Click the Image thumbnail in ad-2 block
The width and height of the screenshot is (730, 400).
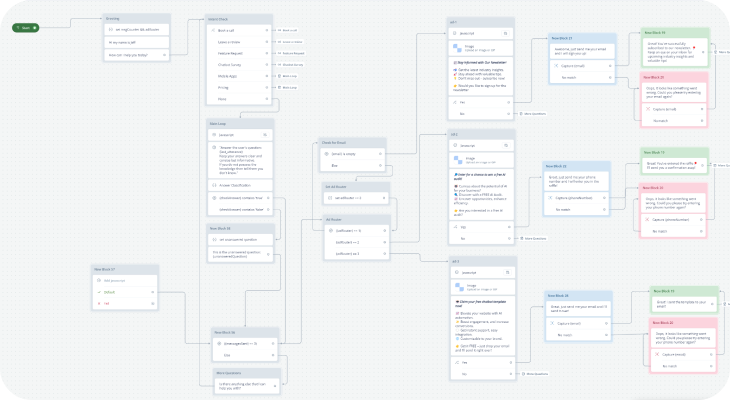(458, 160)
